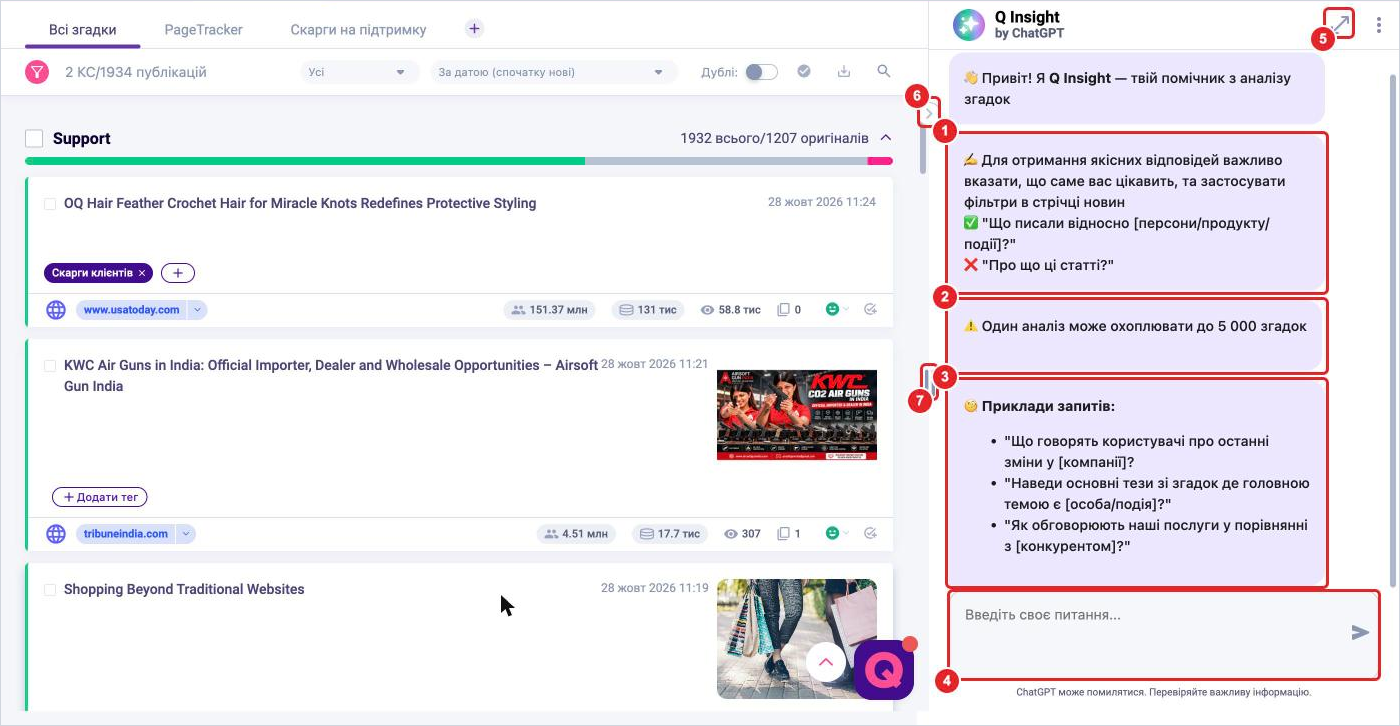Screen dimensions: 1400x726
Task: Check the Support group checkbox
Action: 34,139
